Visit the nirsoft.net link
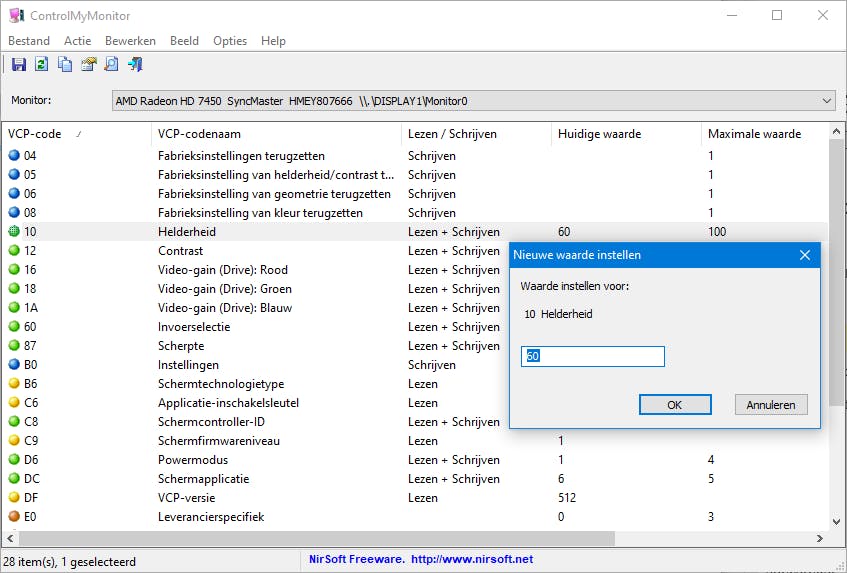Screen dimensions: 847x573 [x=470, y=560]
